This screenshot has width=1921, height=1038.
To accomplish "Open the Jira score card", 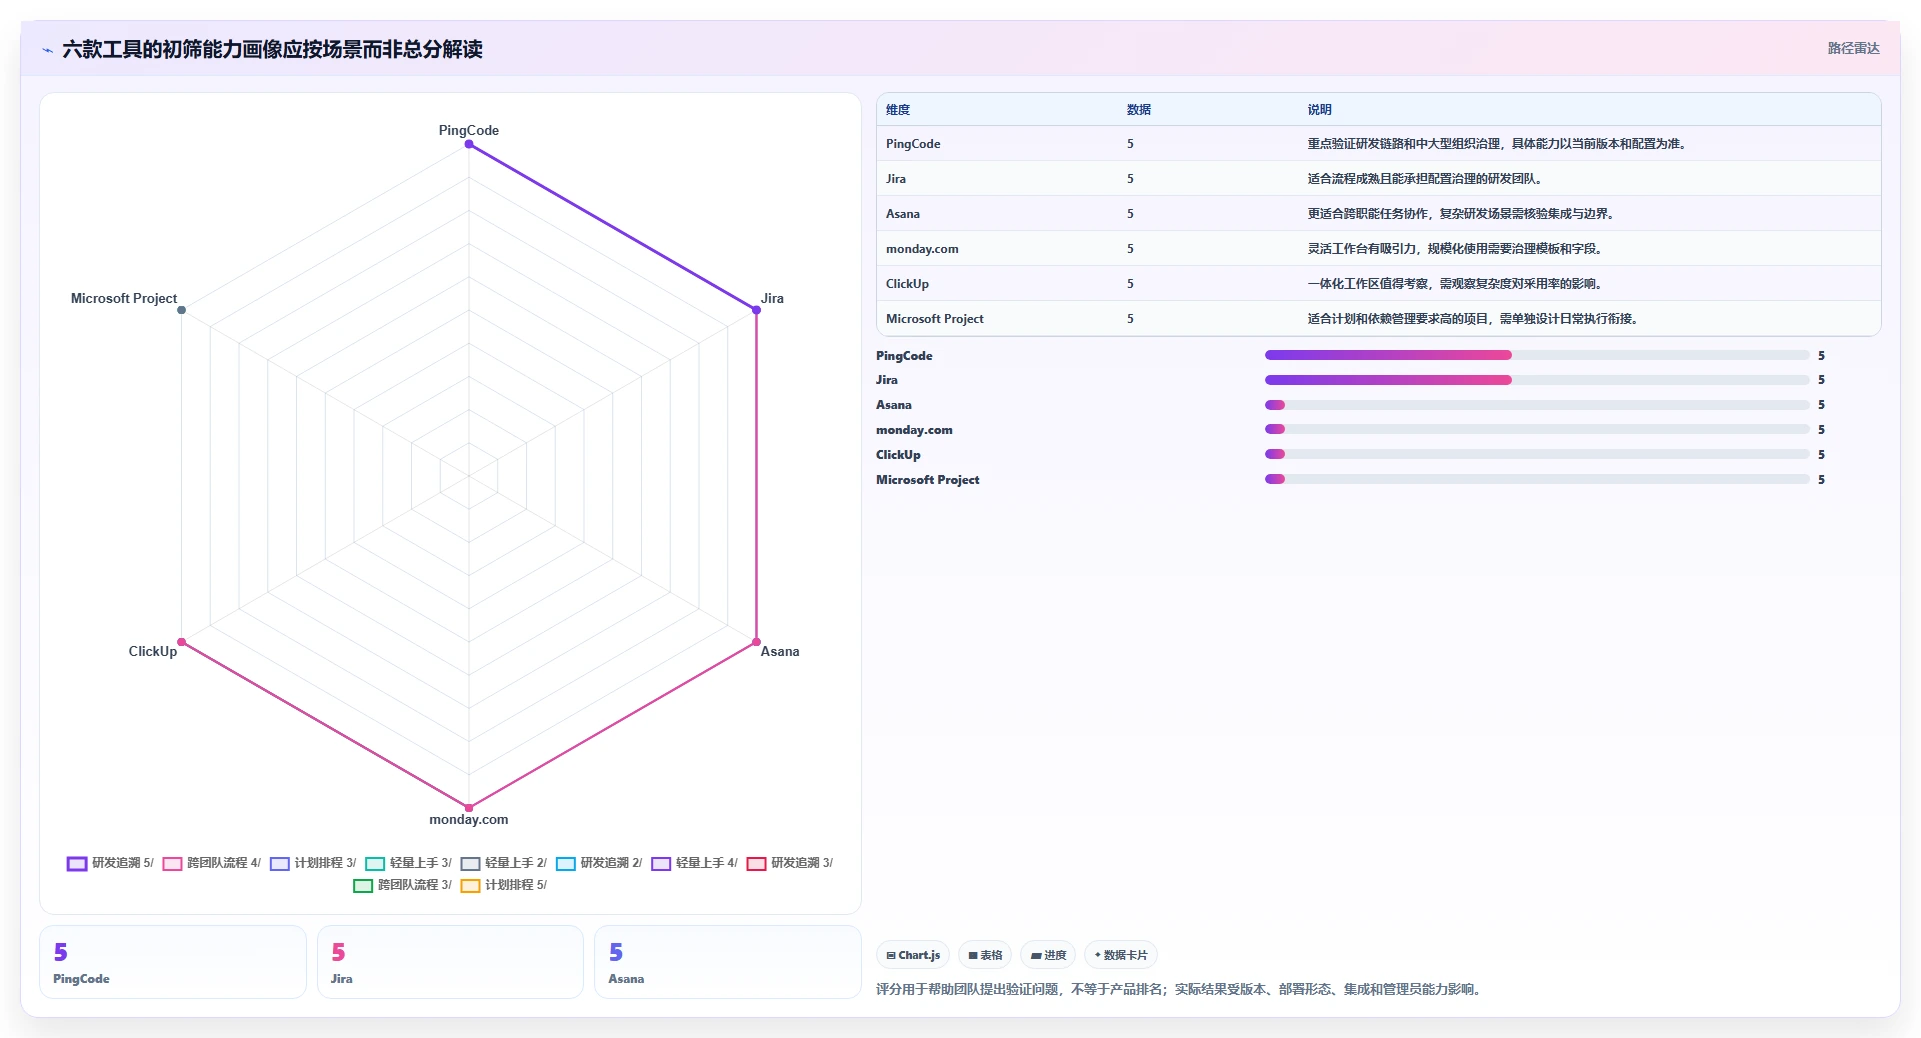I will pyautogui.click(x=450, y=962).
